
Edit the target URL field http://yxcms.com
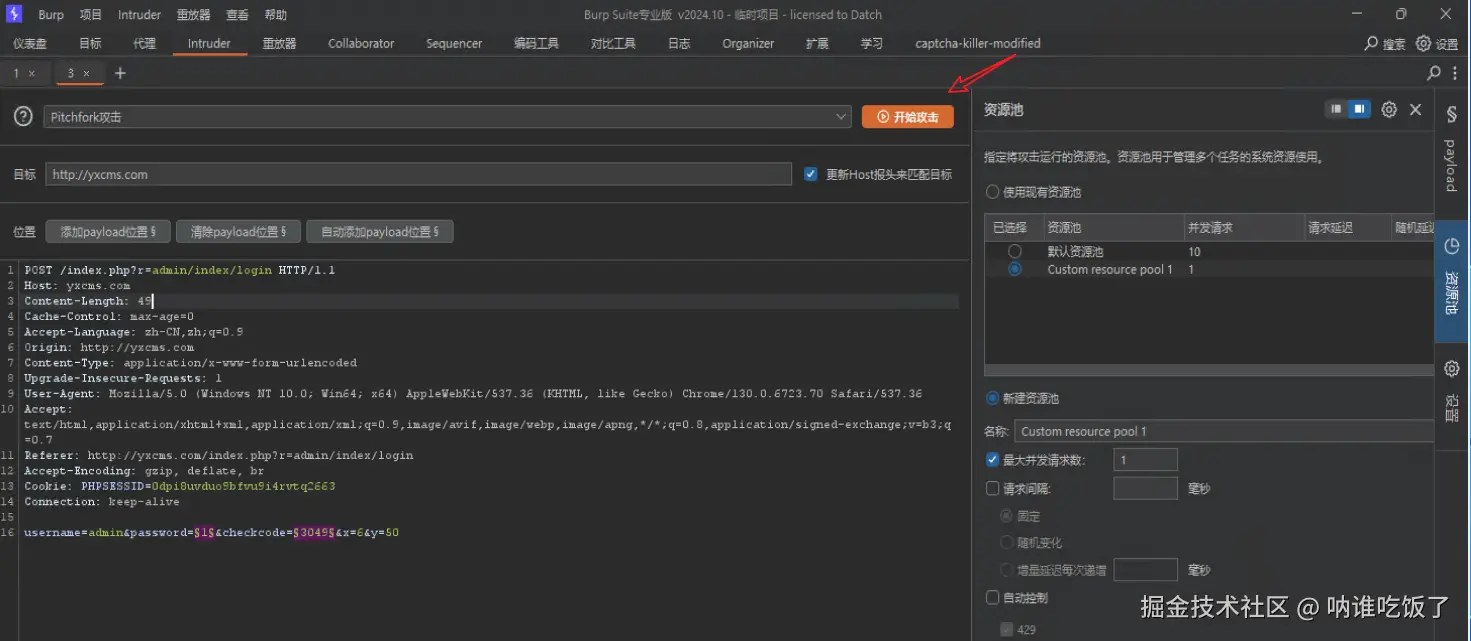pos(418,174)
